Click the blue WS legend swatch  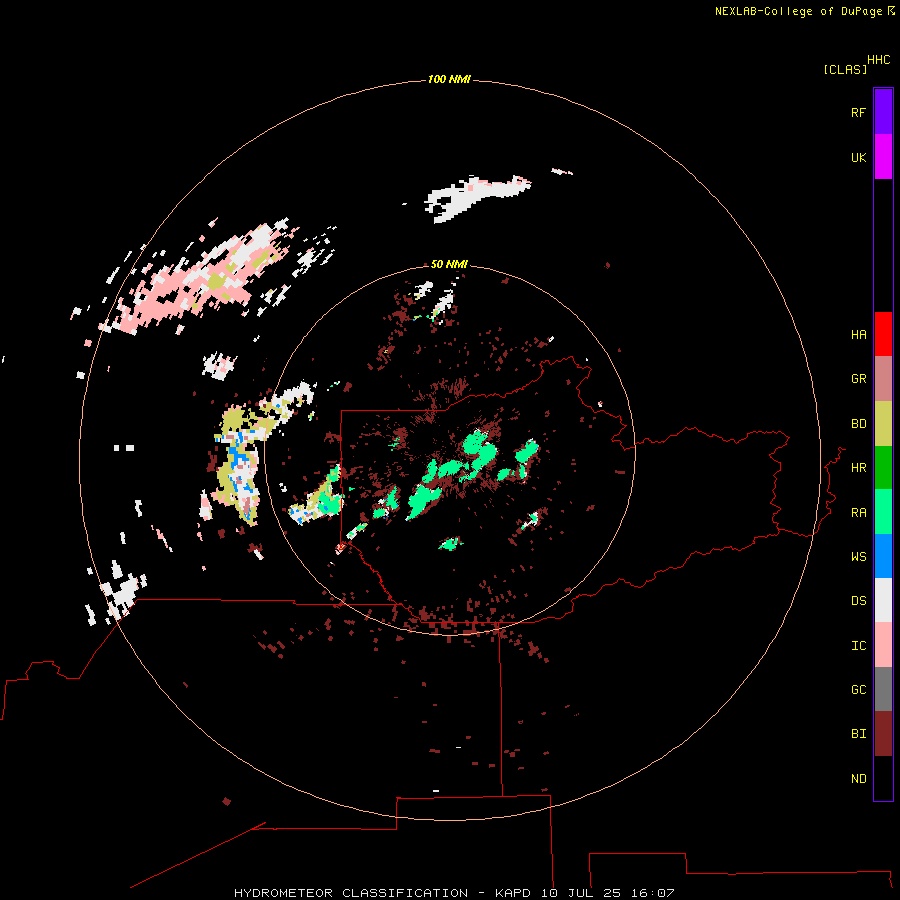tap(883, 556)
